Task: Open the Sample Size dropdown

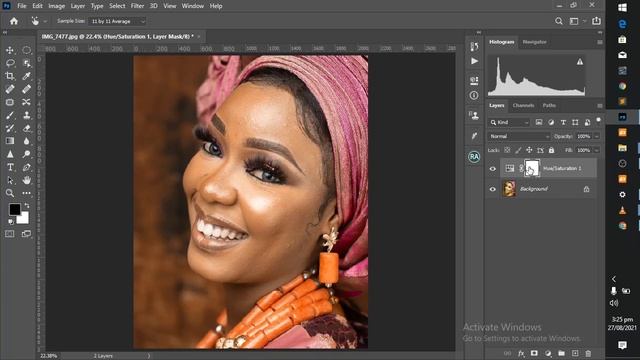Action: (117, 21)
